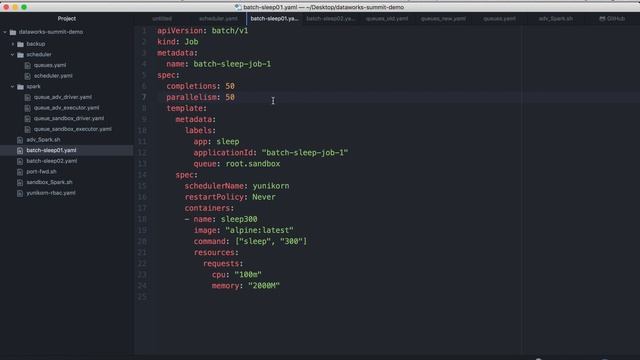The width and height of the screenshot is (640, 360).
Task: Switch to the untitled tab
Action: pos(162,19)
